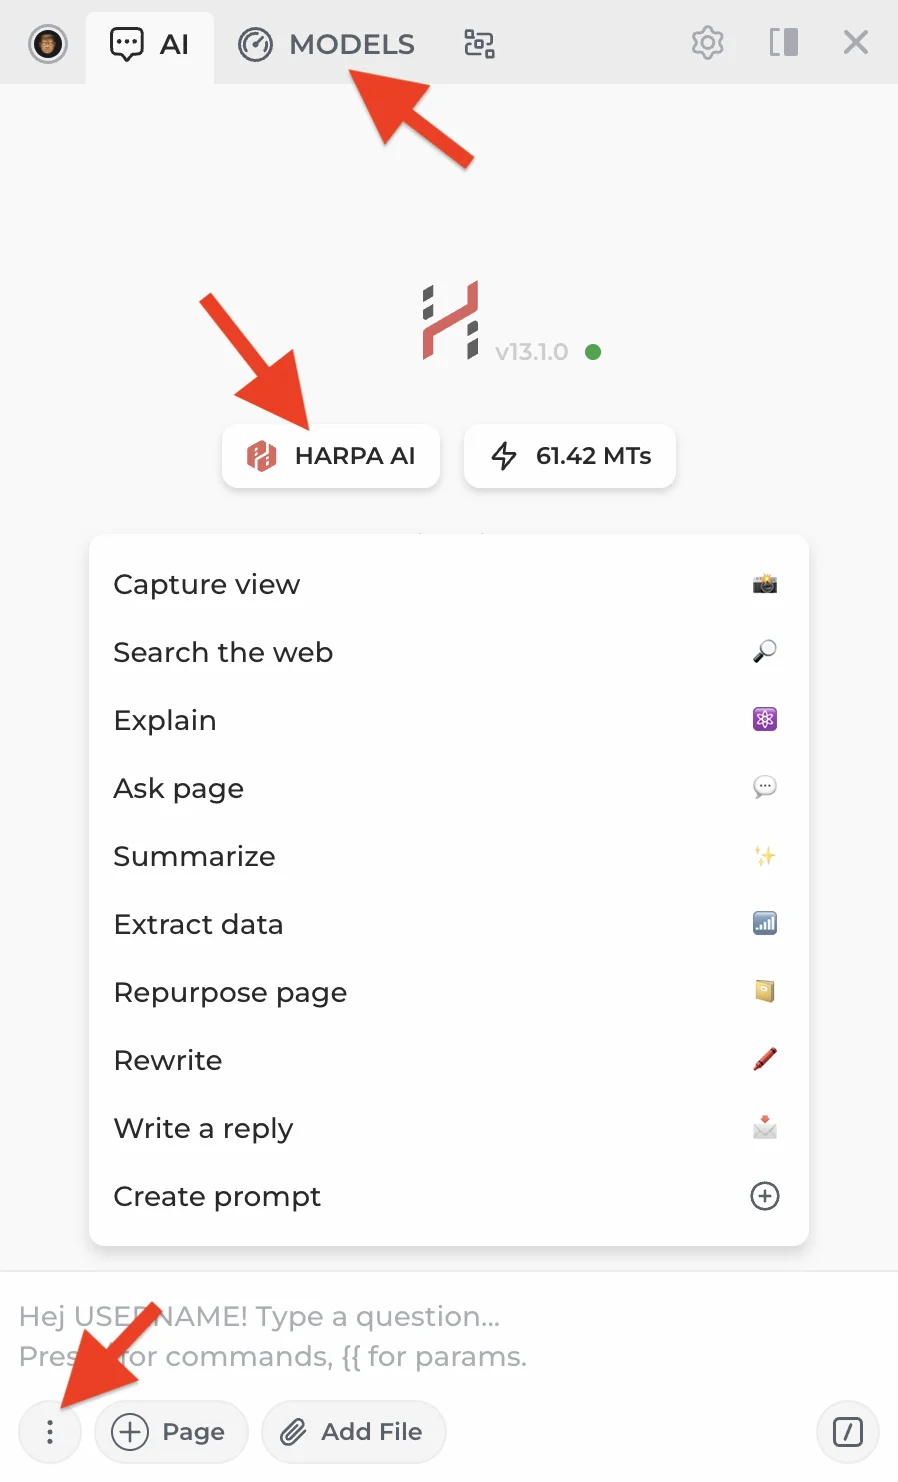Select the Rewrite command
The image size is (898, 1482).
[x=168, y=1060]
